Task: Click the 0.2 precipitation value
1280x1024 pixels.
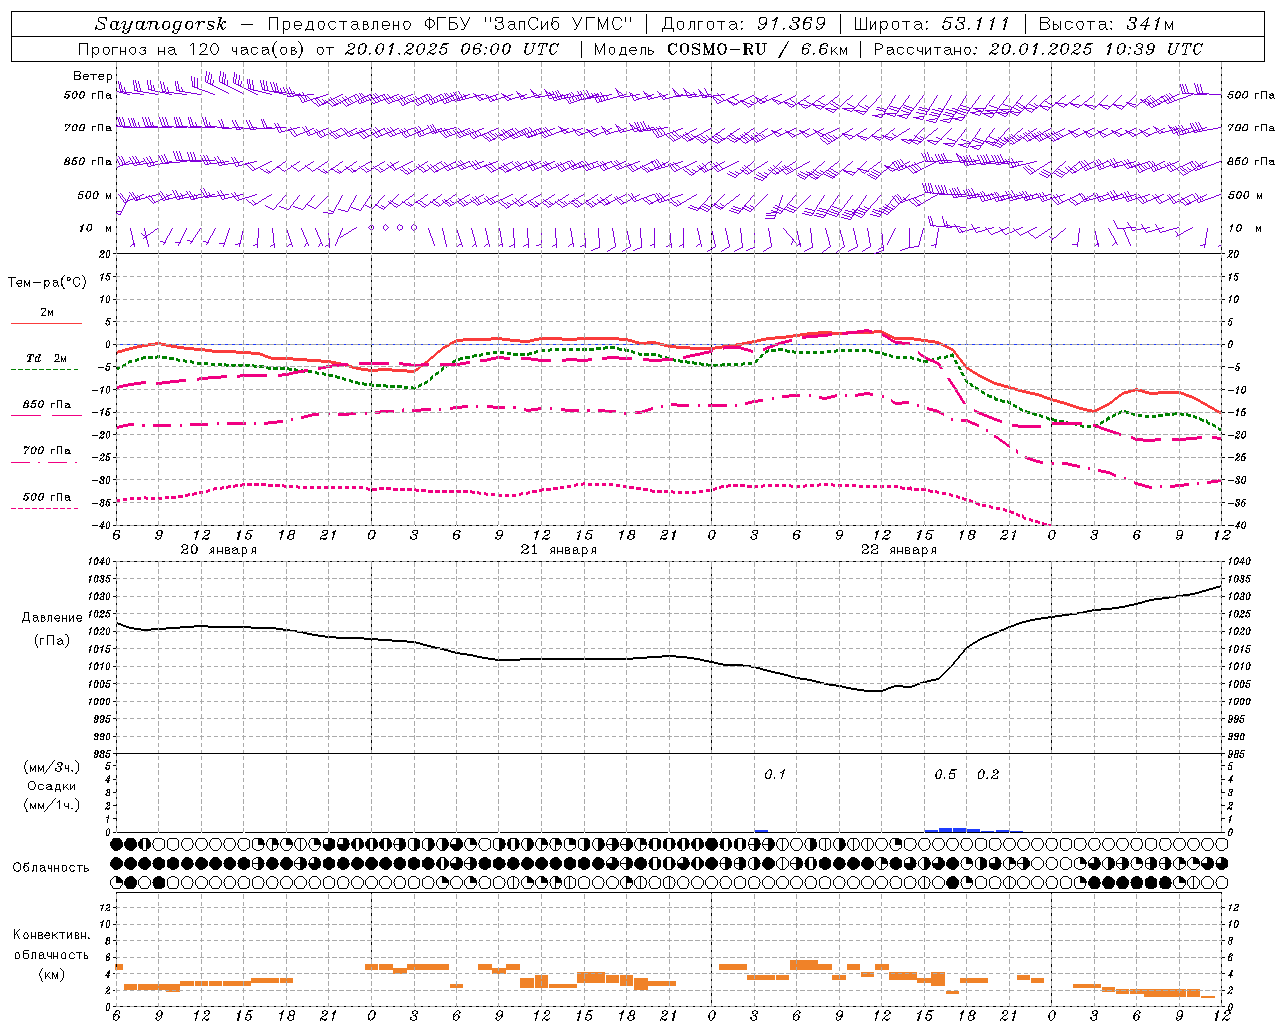Action: click(988, 774)
